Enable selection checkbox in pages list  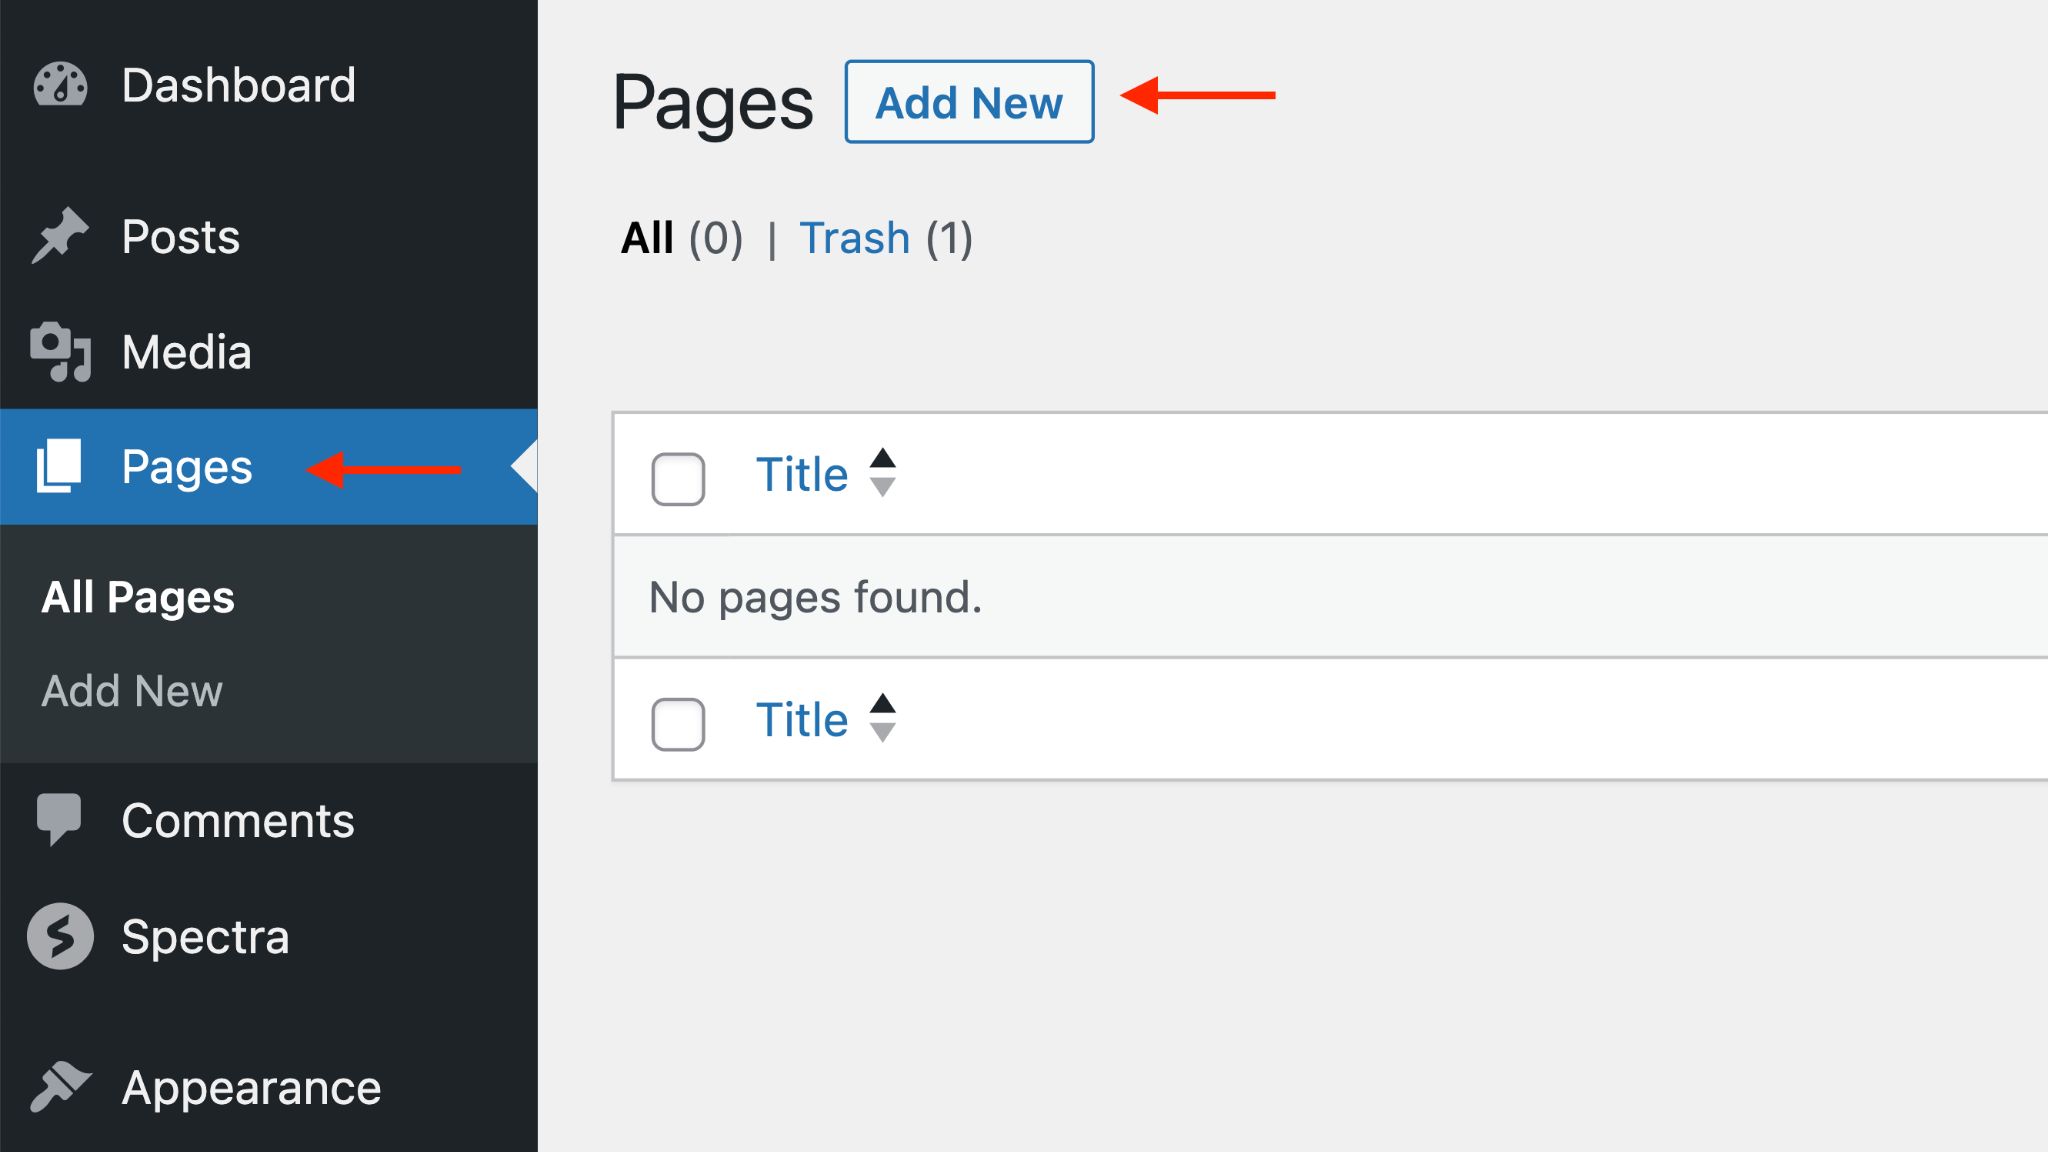click(677, 477)
